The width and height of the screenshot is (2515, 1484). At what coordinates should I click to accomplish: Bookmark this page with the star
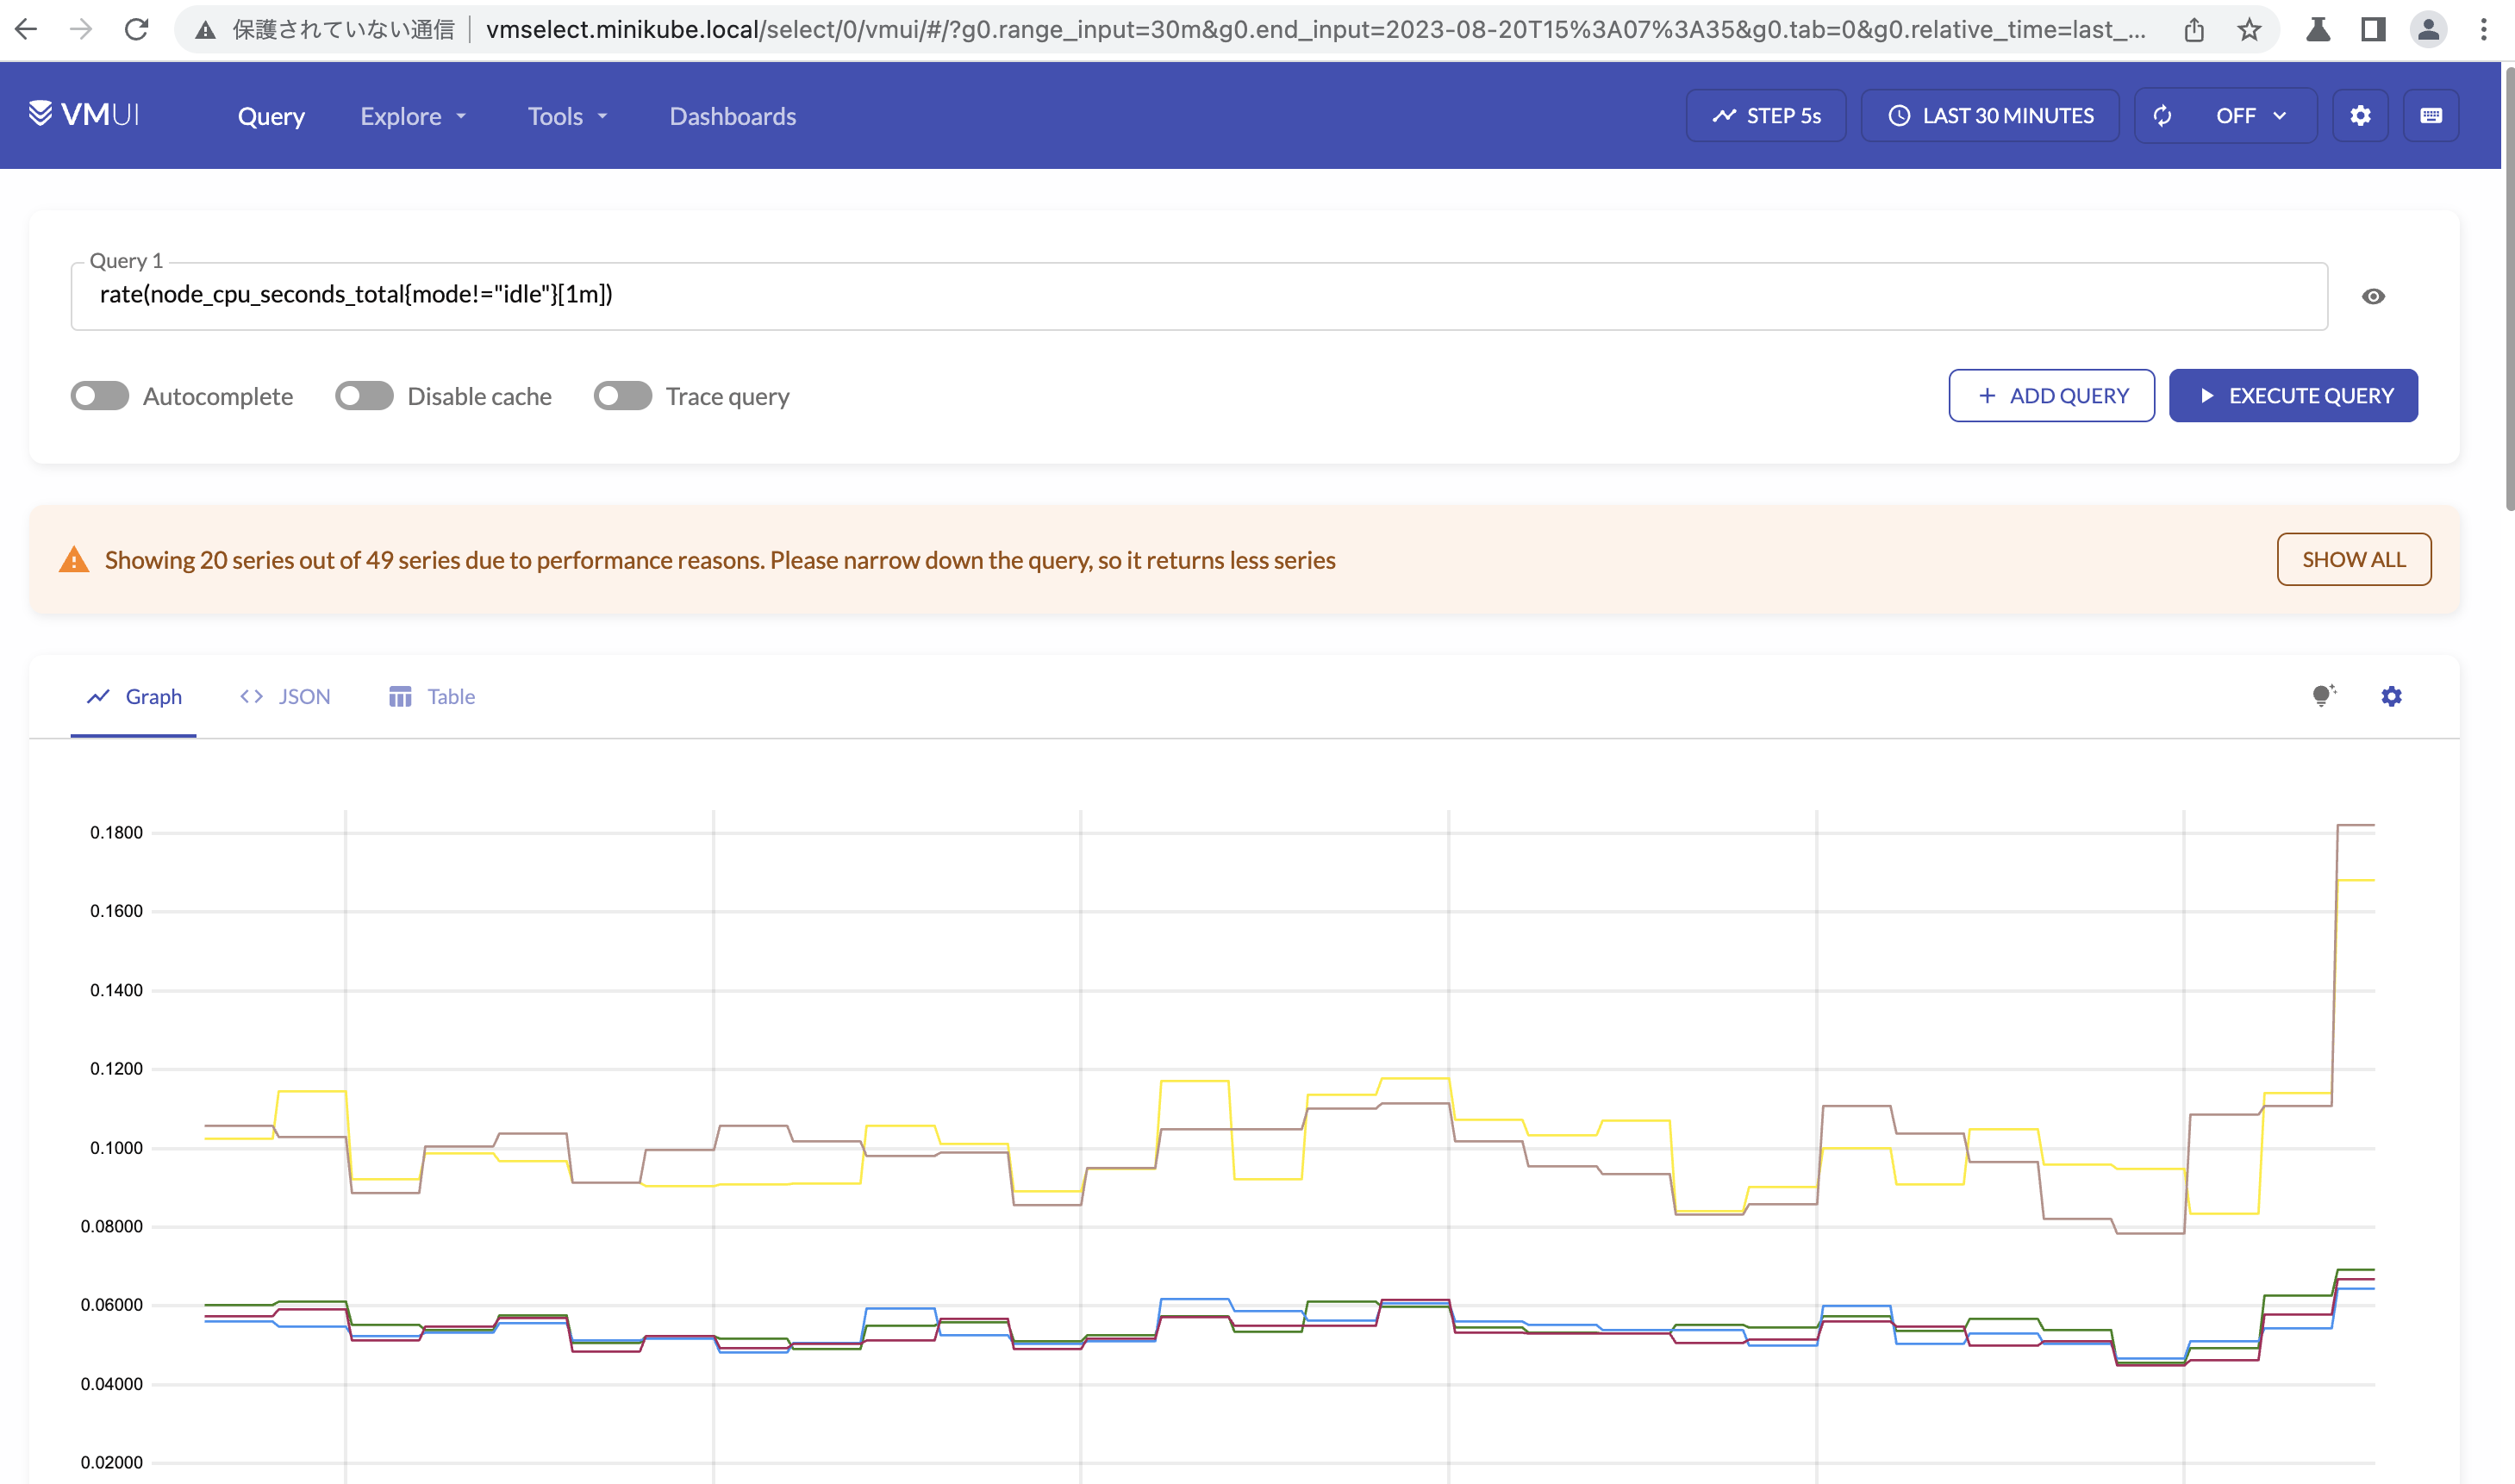coord(2250,30)
